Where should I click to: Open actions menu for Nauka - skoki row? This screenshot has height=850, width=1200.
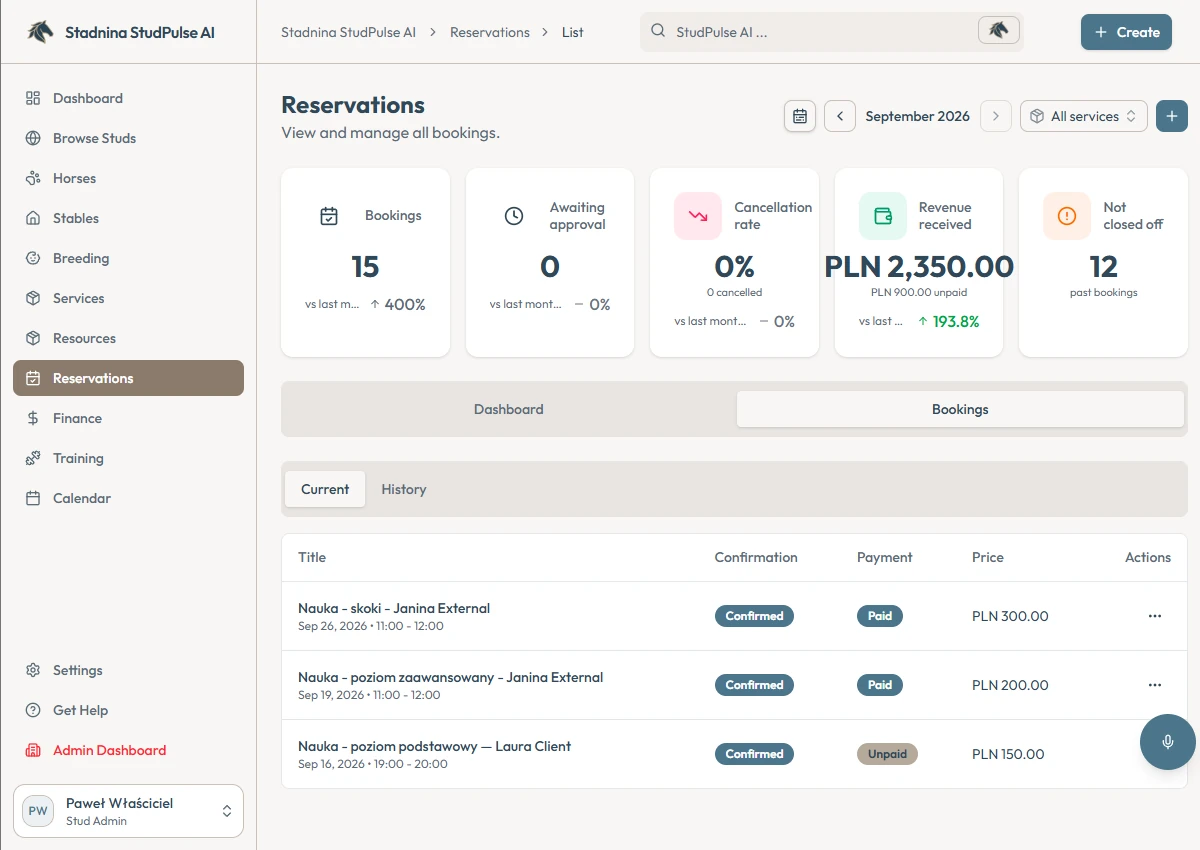click(1155, 616)
